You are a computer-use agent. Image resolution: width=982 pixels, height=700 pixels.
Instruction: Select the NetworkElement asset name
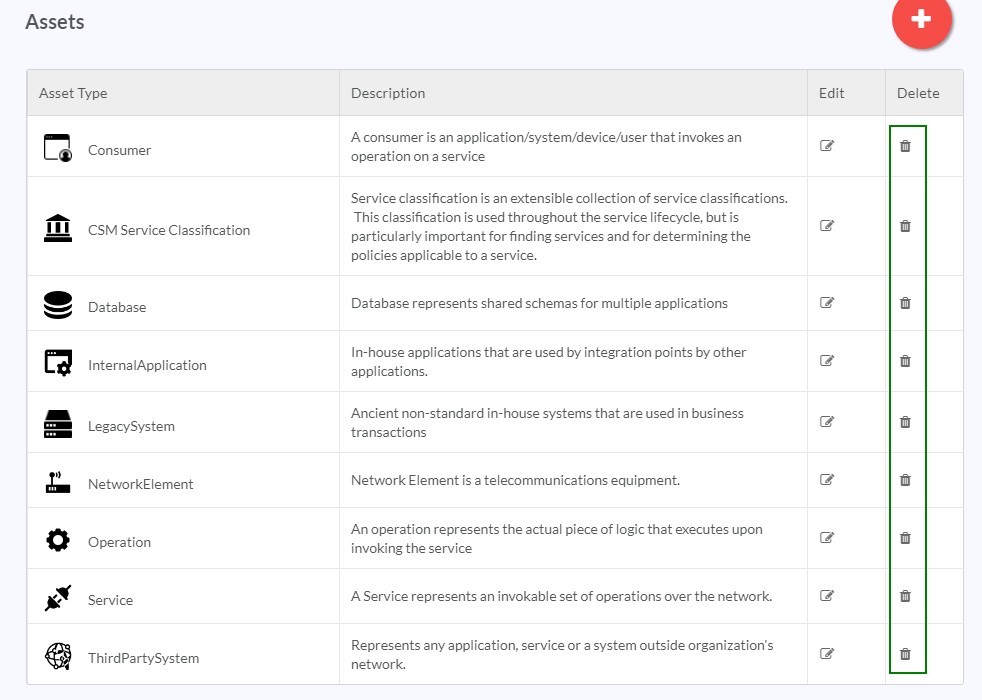(140, 485)
